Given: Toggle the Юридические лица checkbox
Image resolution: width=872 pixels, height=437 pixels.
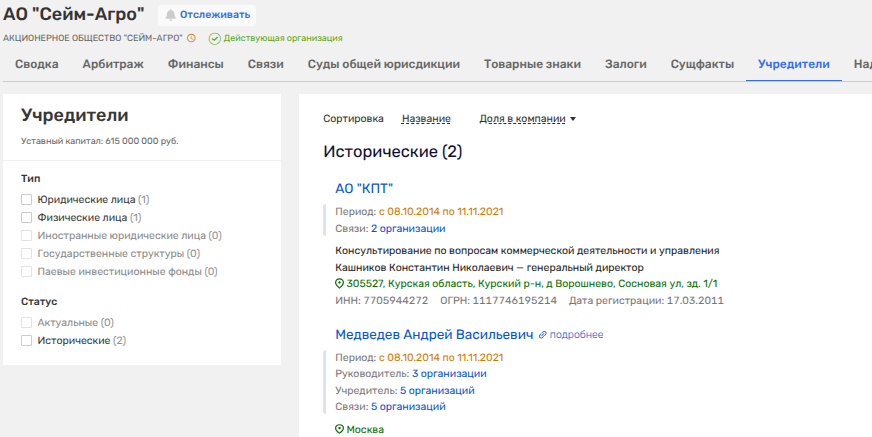Looking at the screenshot, I should tap(27, 200).
